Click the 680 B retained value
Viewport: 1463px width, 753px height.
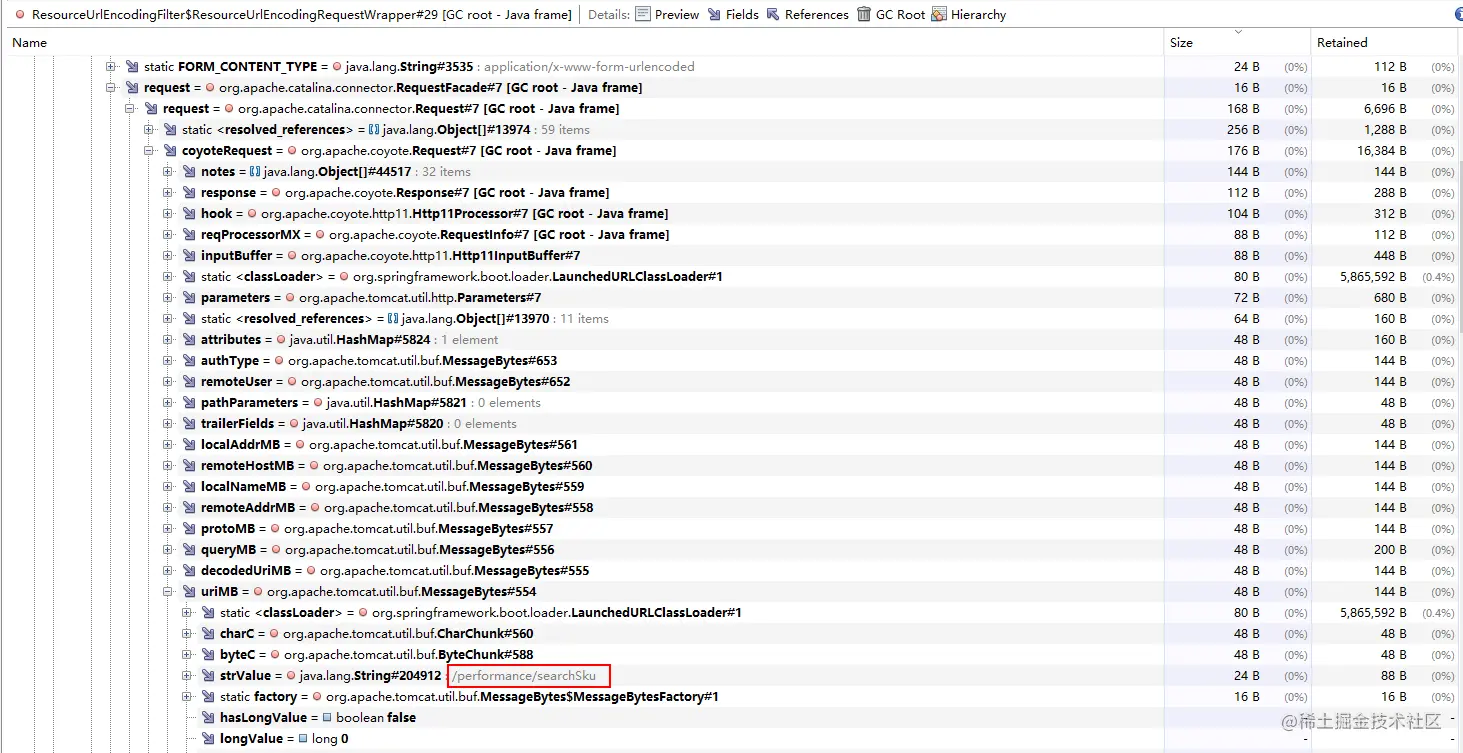pos(1390,298)
